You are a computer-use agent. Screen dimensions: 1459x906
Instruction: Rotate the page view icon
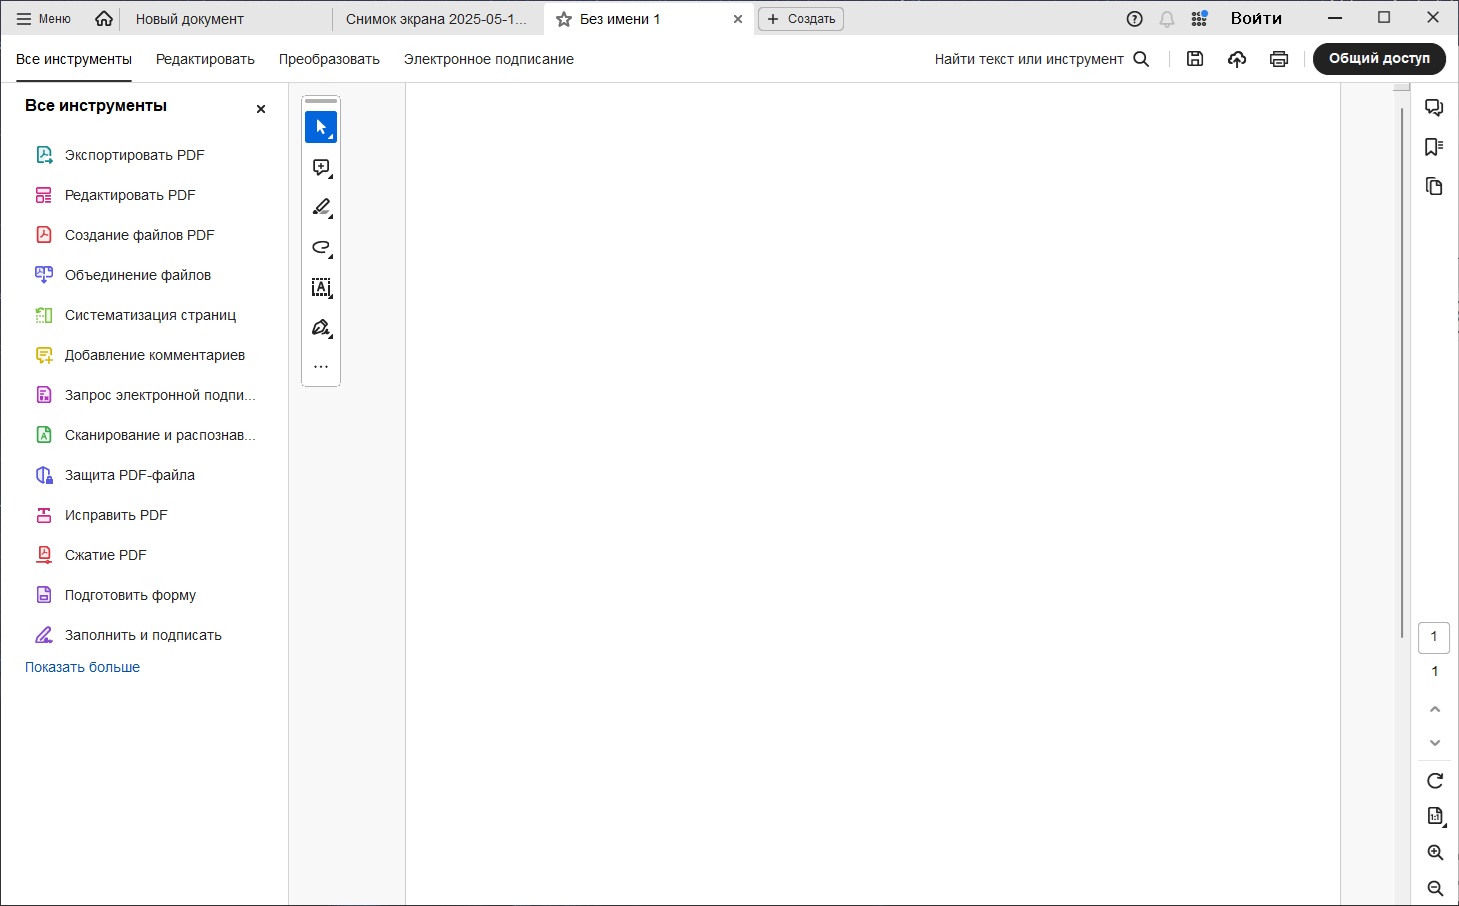pyautogui.click(x=1435, y=781)
